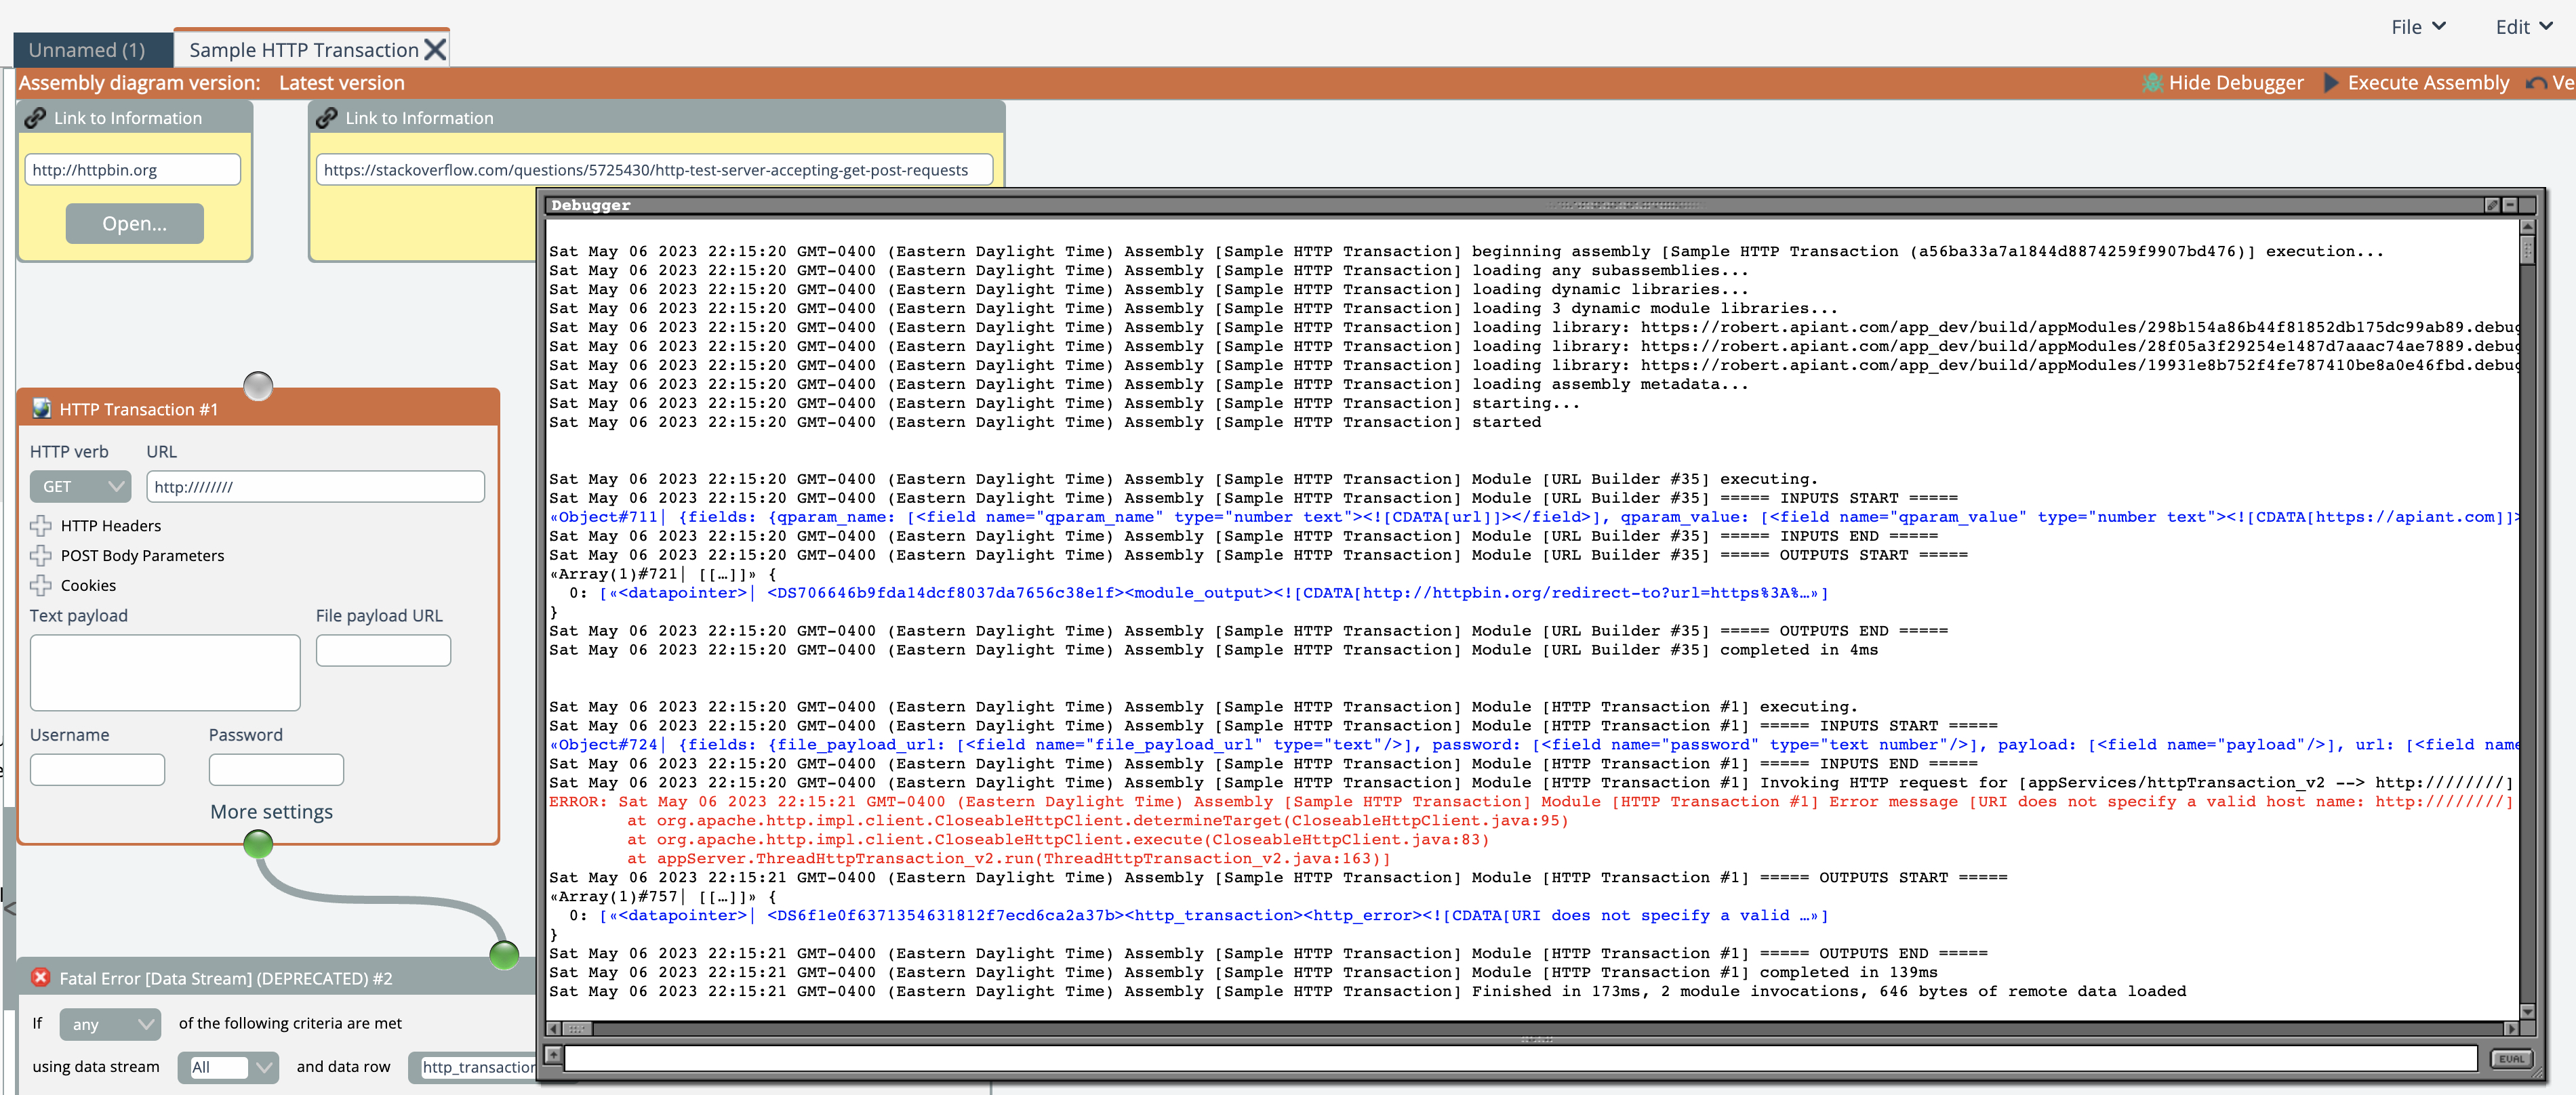Viewport: 2576px width, 1095px height.
Task: Expand POST Body Parameters section
Action: 41,555
